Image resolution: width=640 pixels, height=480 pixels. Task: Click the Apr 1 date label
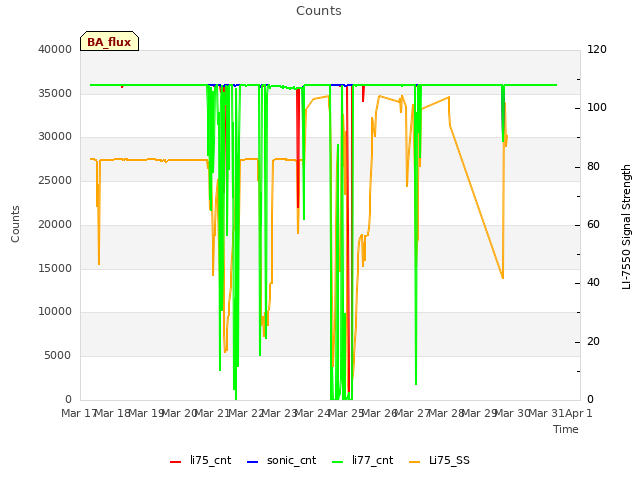point(579,413)
